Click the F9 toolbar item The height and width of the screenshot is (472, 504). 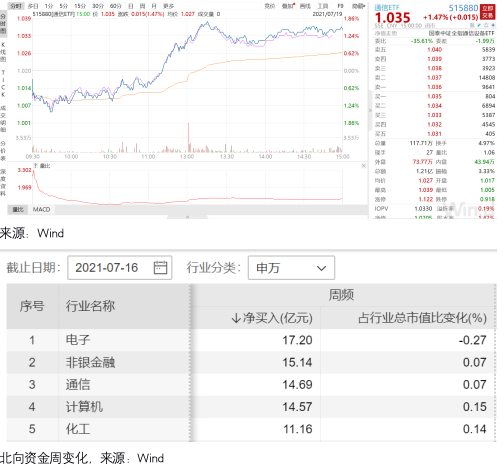(340, 6)
